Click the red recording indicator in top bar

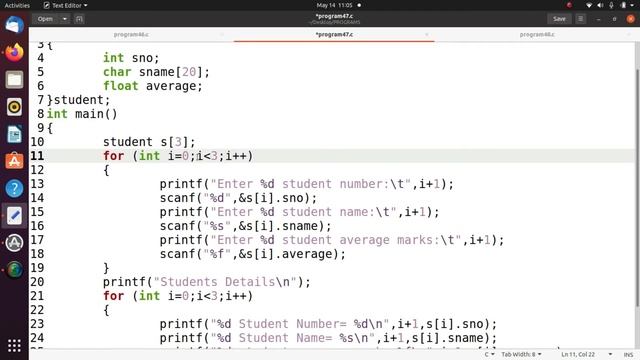[569, 5]
